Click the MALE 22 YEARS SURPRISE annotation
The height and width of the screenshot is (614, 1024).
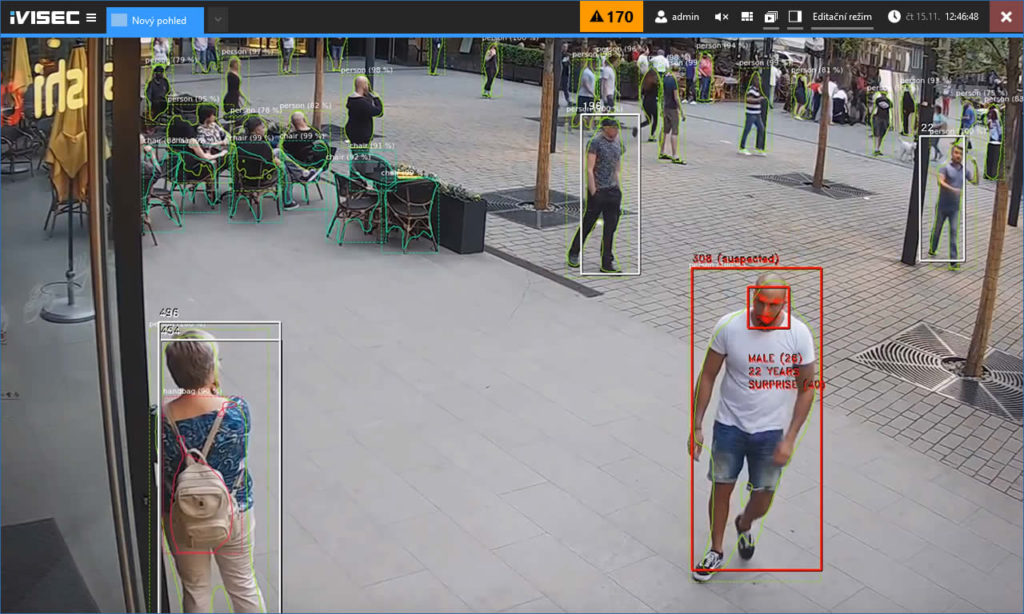786,372
